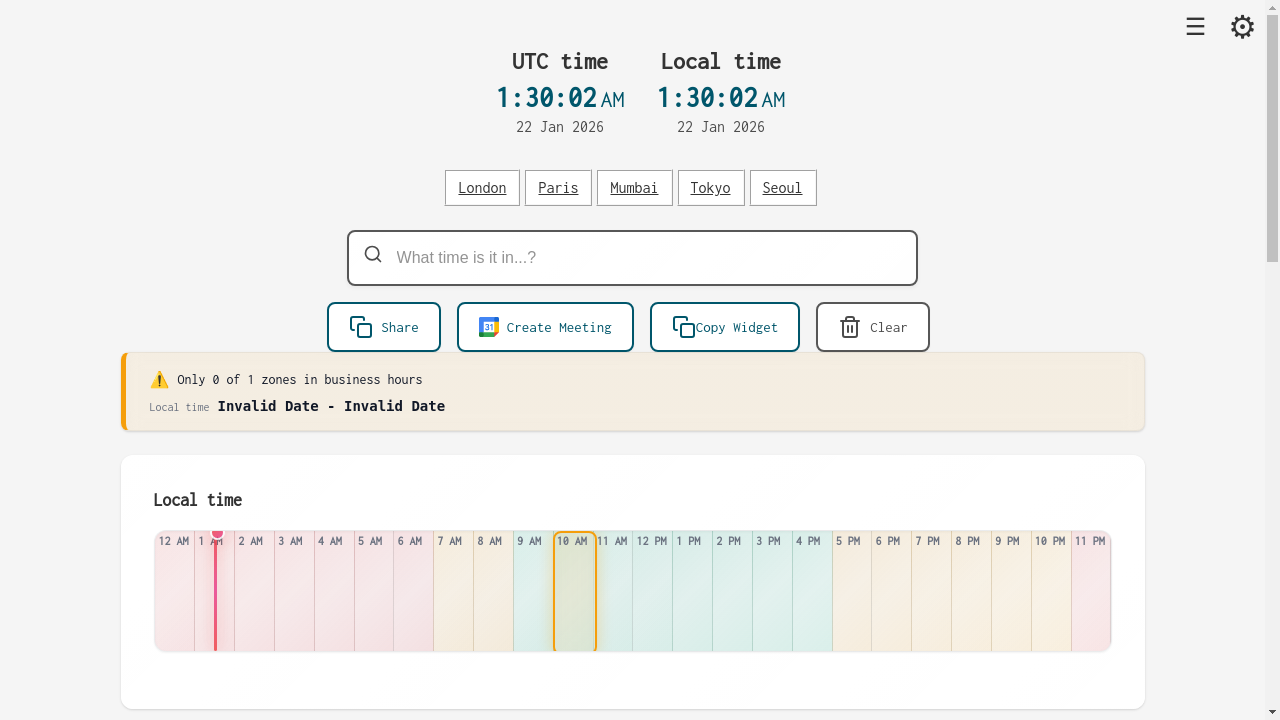1280x720 pixels.
Task: Choose the Tokyo city link
Action: point(710,188)
